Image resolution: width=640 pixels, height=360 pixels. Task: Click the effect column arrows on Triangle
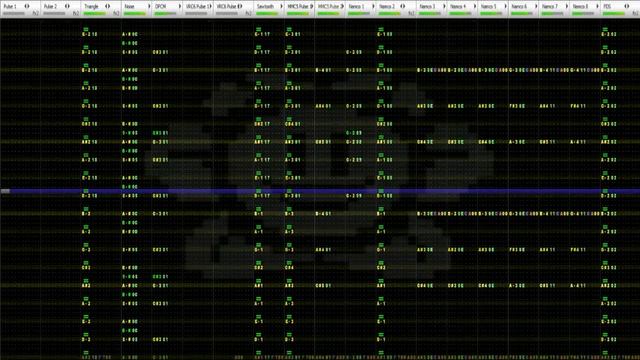108,6
